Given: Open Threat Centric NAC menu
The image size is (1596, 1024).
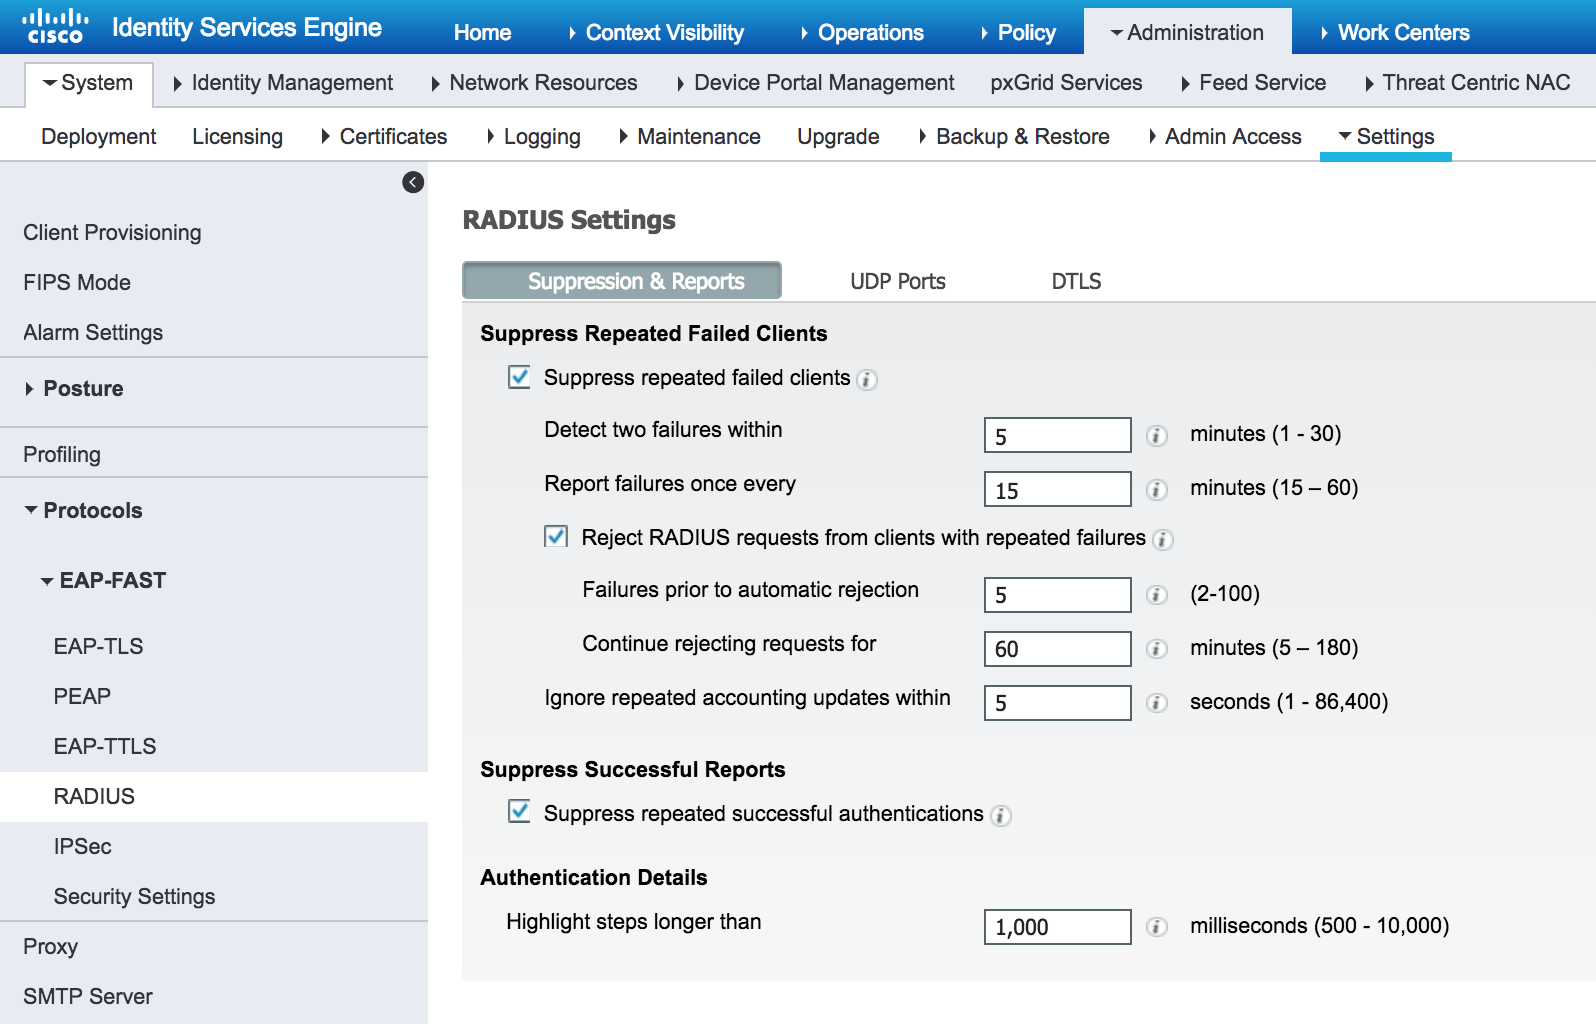Looking at the screenshot, I should pyautogui.click(x=1467, y=83).
